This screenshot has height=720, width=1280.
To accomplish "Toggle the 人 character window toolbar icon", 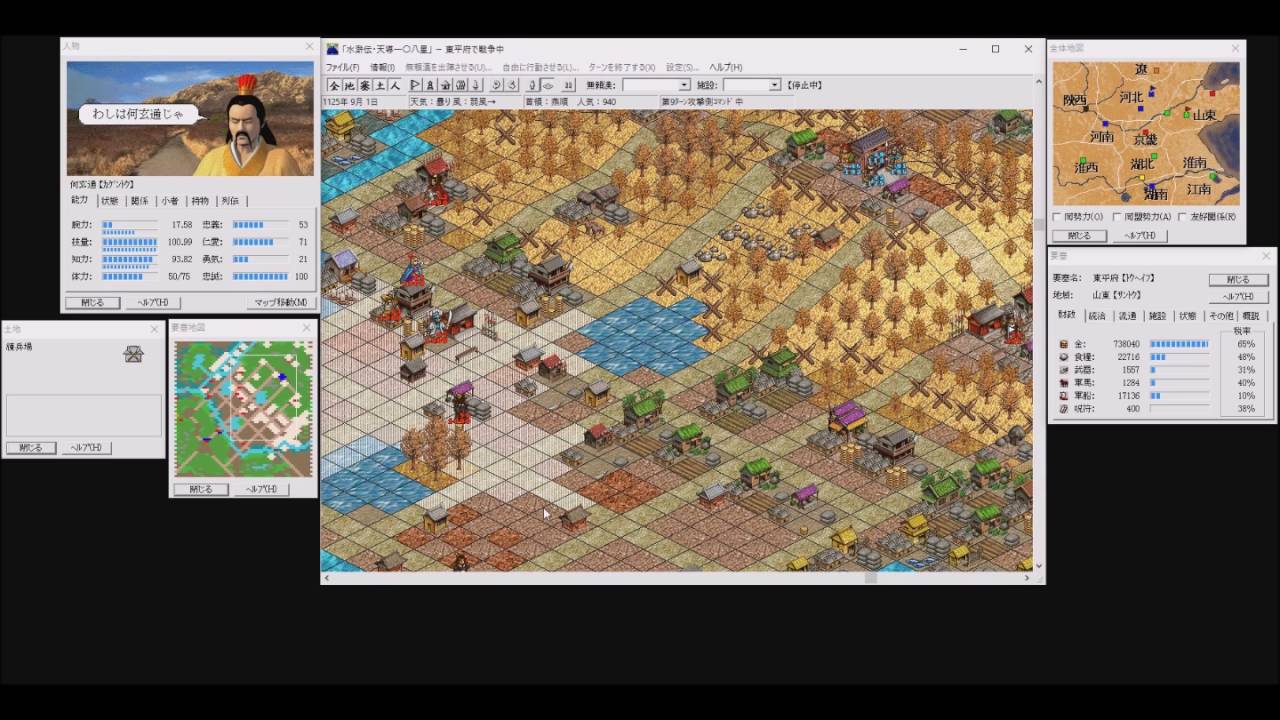I will coord(394,85).
